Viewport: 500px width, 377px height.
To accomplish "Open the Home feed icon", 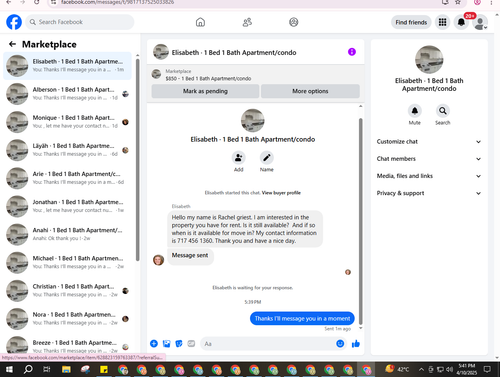I will coord(200,22).
